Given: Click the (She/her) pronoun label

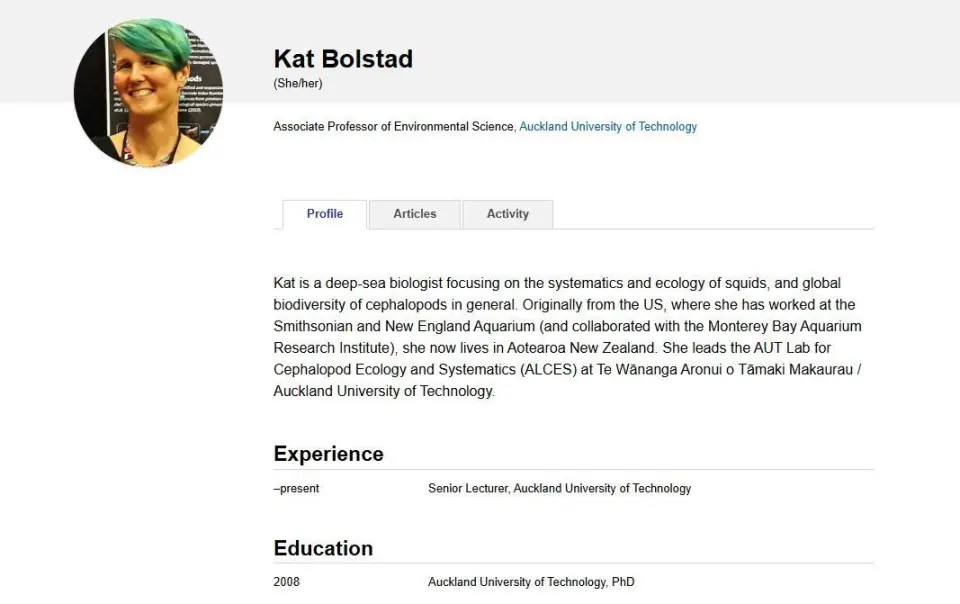Looking at the screenshot, I should point(298,83).
